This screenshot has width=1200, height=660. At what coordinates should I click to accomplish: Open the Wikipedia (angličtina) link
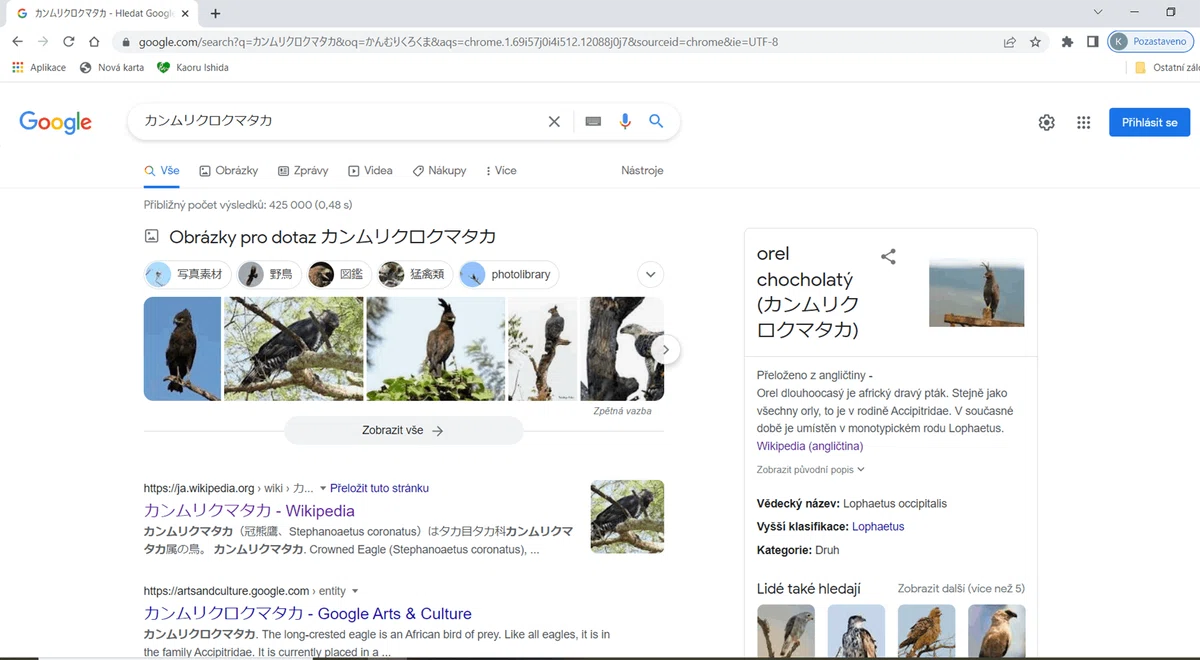tap(810, 446)
